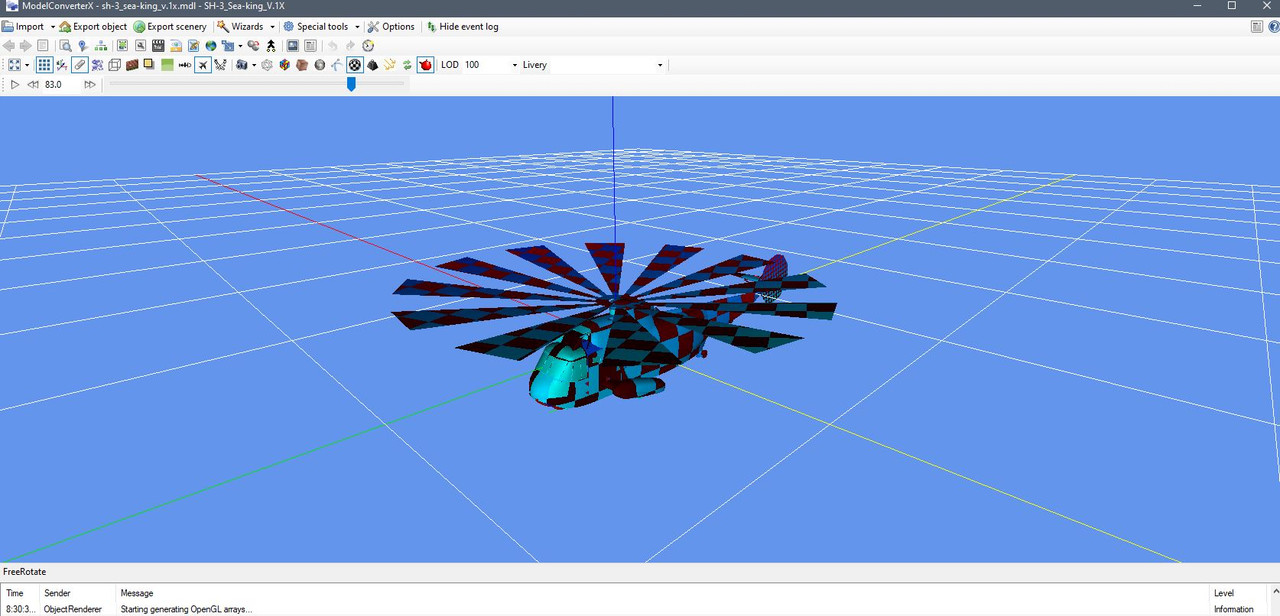1280x616 pixels.
Task: Click the blue camera view icon
Action: [241, 65]
